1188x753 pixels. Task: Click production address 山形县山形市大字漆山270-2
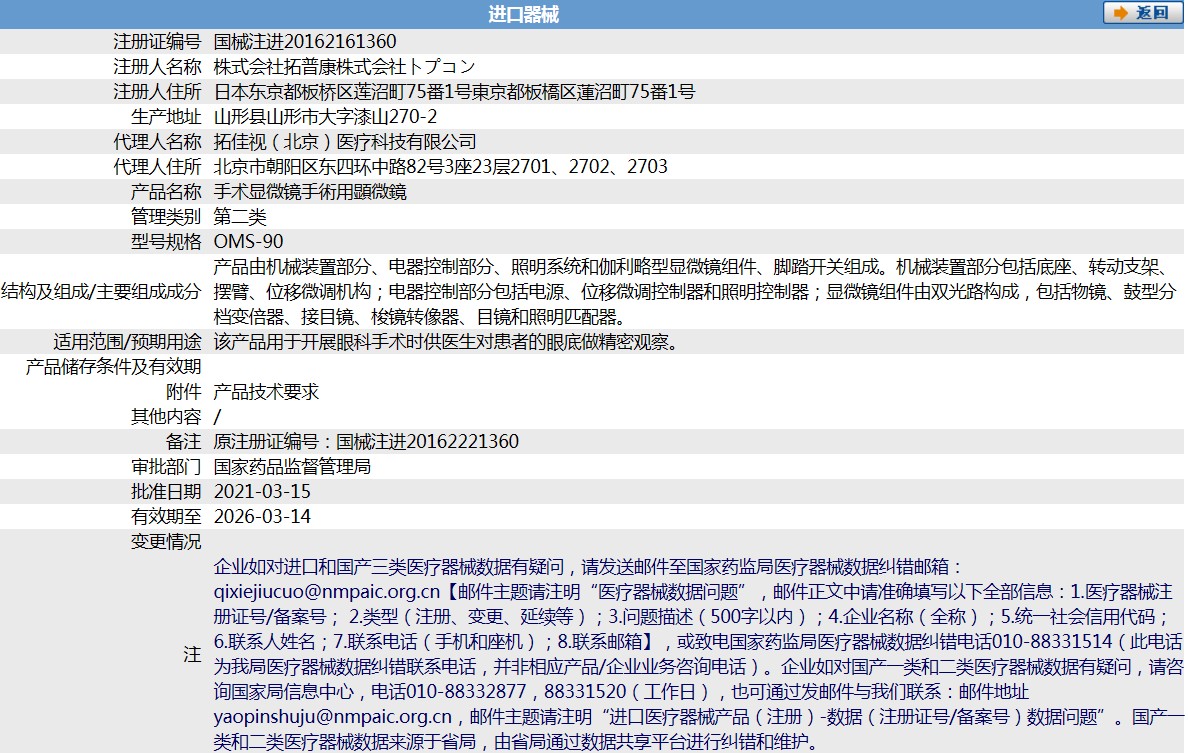coord(326,117)
